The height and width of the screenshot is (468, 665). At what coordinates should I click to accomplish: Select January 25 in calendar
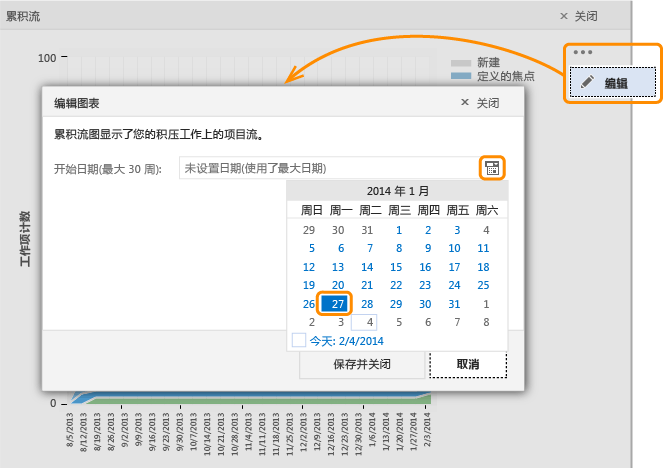tap(483, 285)
